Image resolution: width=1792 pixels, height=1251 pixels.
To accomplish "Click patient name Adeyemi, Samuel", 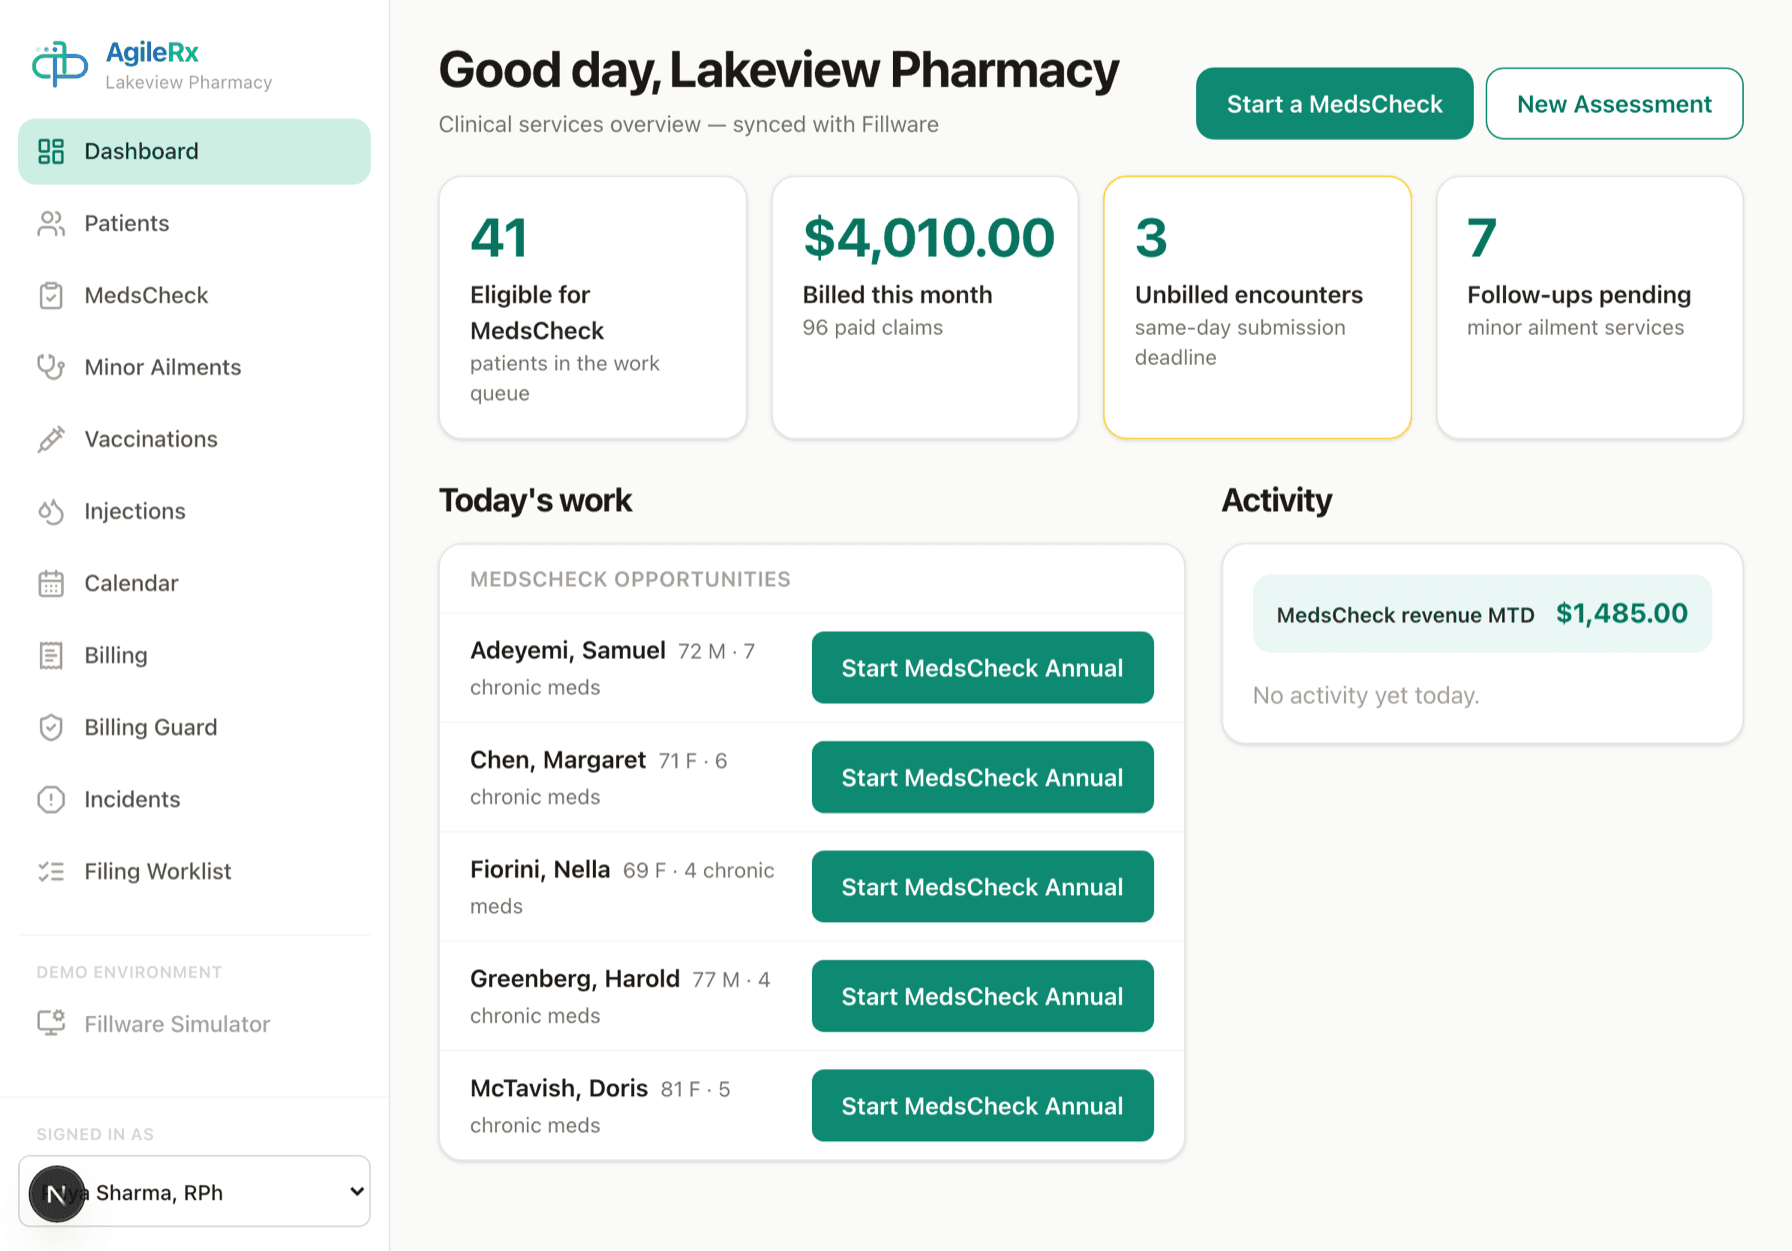I will pyautogui.click(x=568, y=650).
